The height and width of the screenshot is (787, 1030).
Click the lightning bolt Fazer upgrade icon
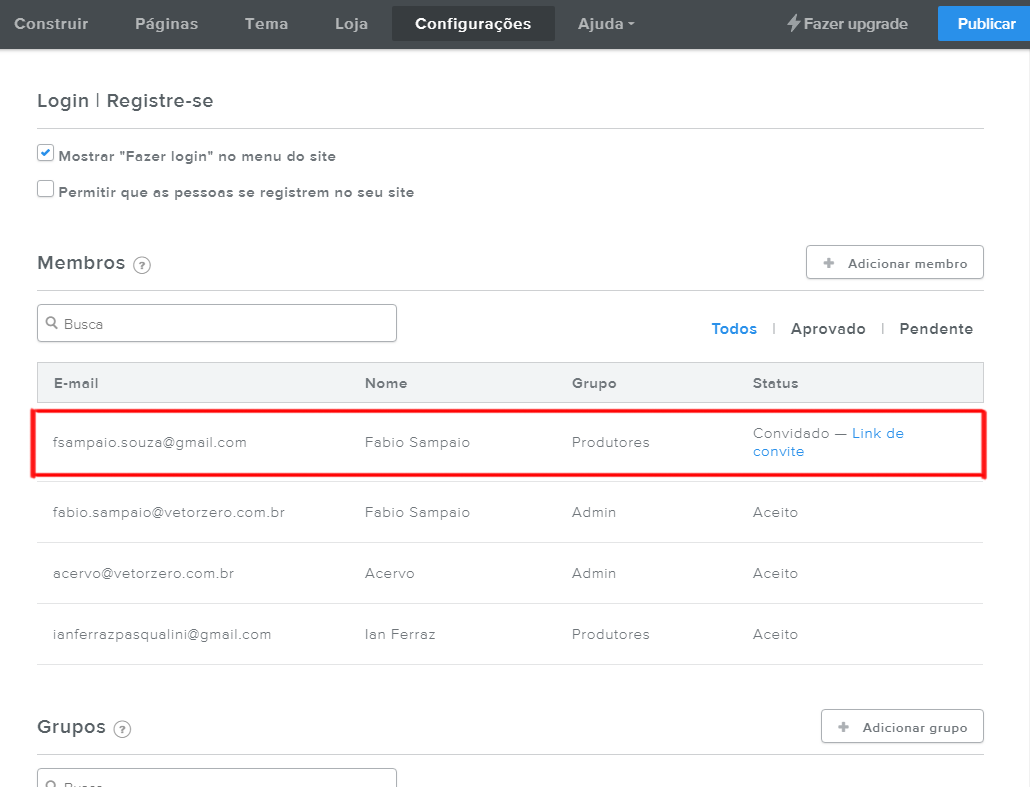[x=794, y=23]
